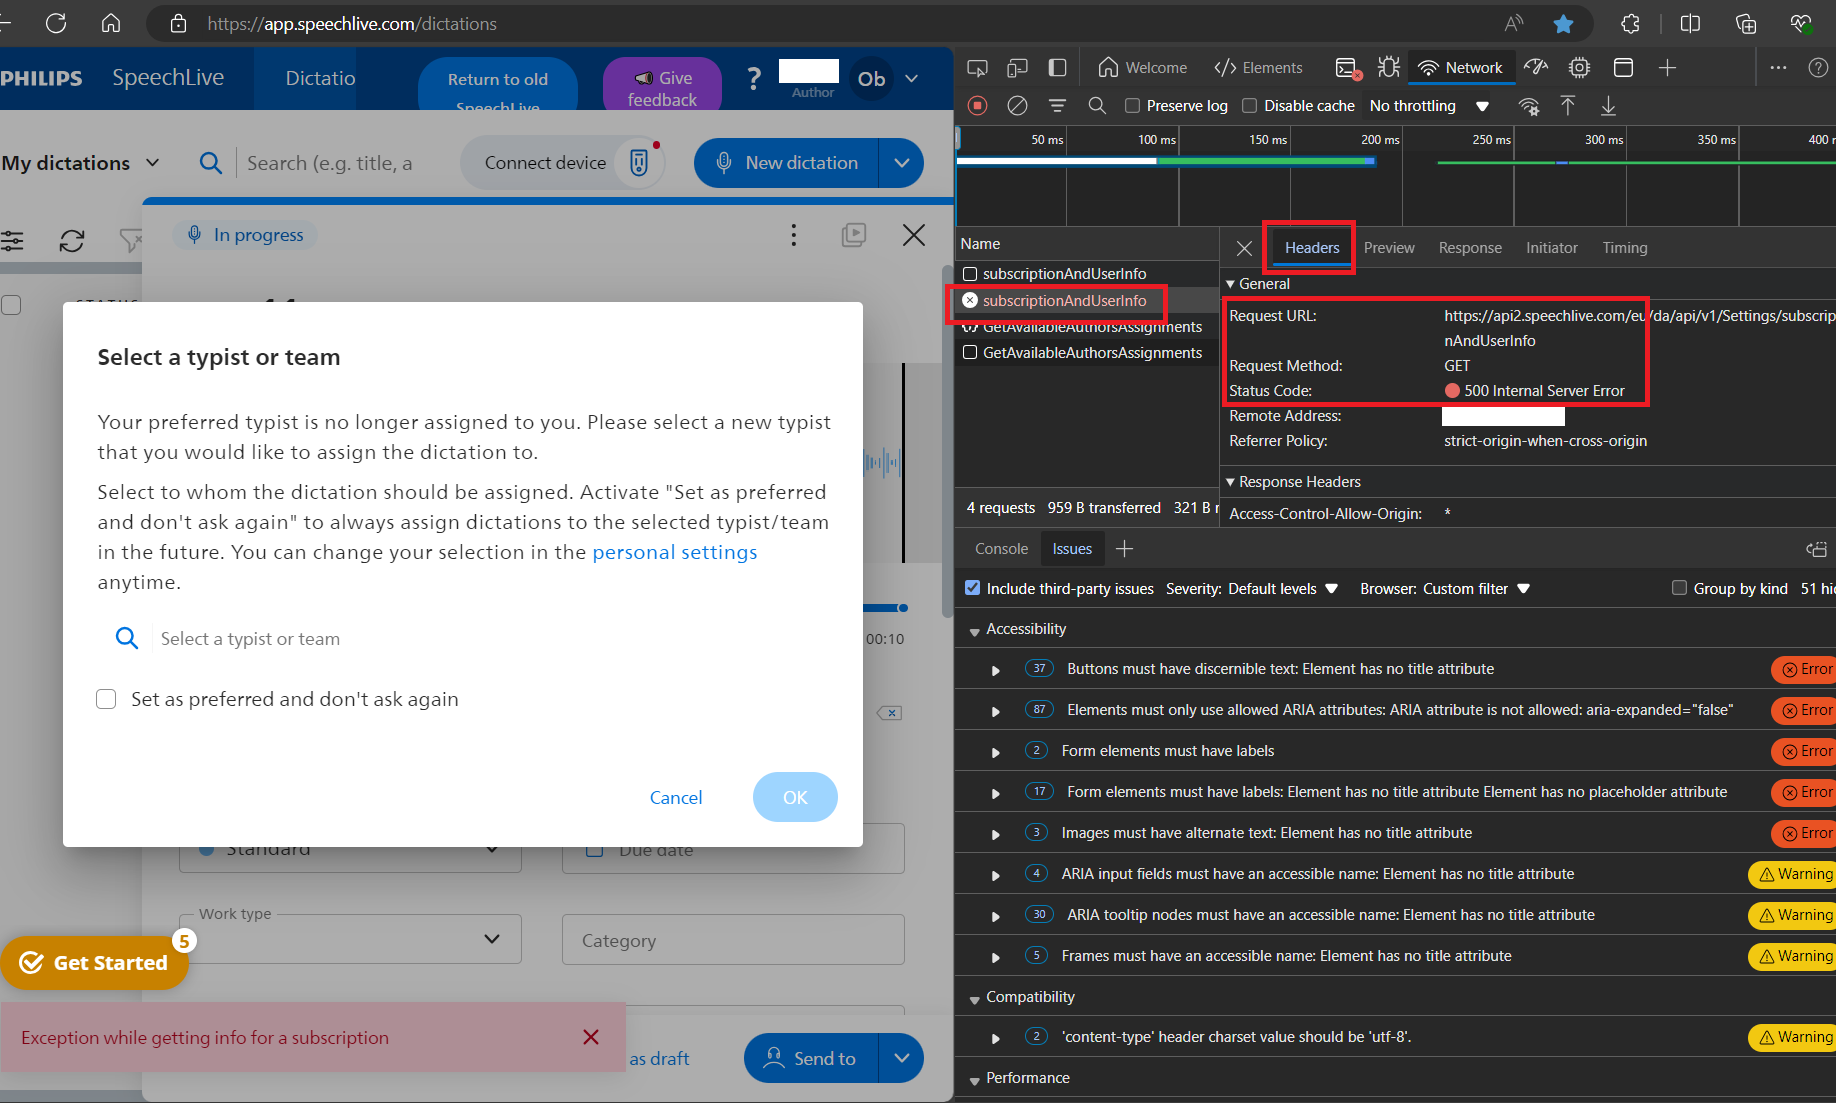Check the Group by kind option

pos(1680,588)
